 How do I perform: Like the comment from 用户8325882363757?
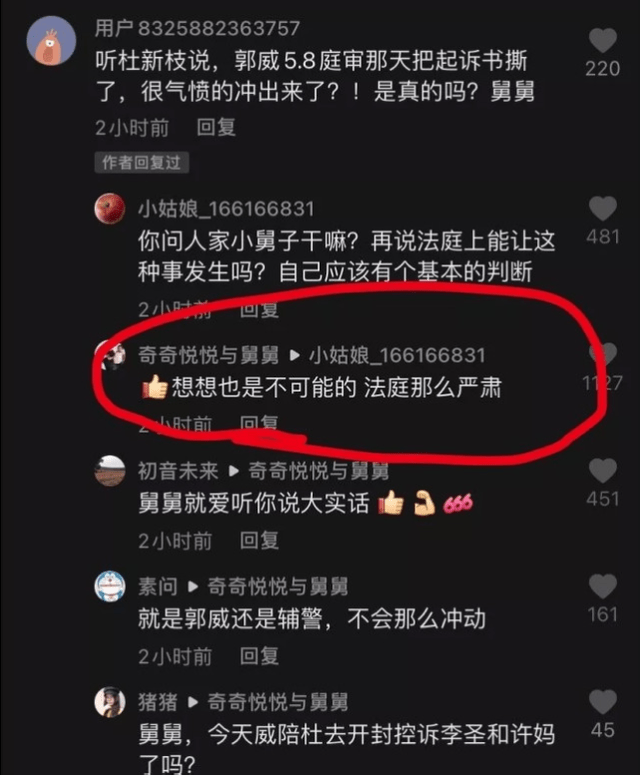coord(602,41)
